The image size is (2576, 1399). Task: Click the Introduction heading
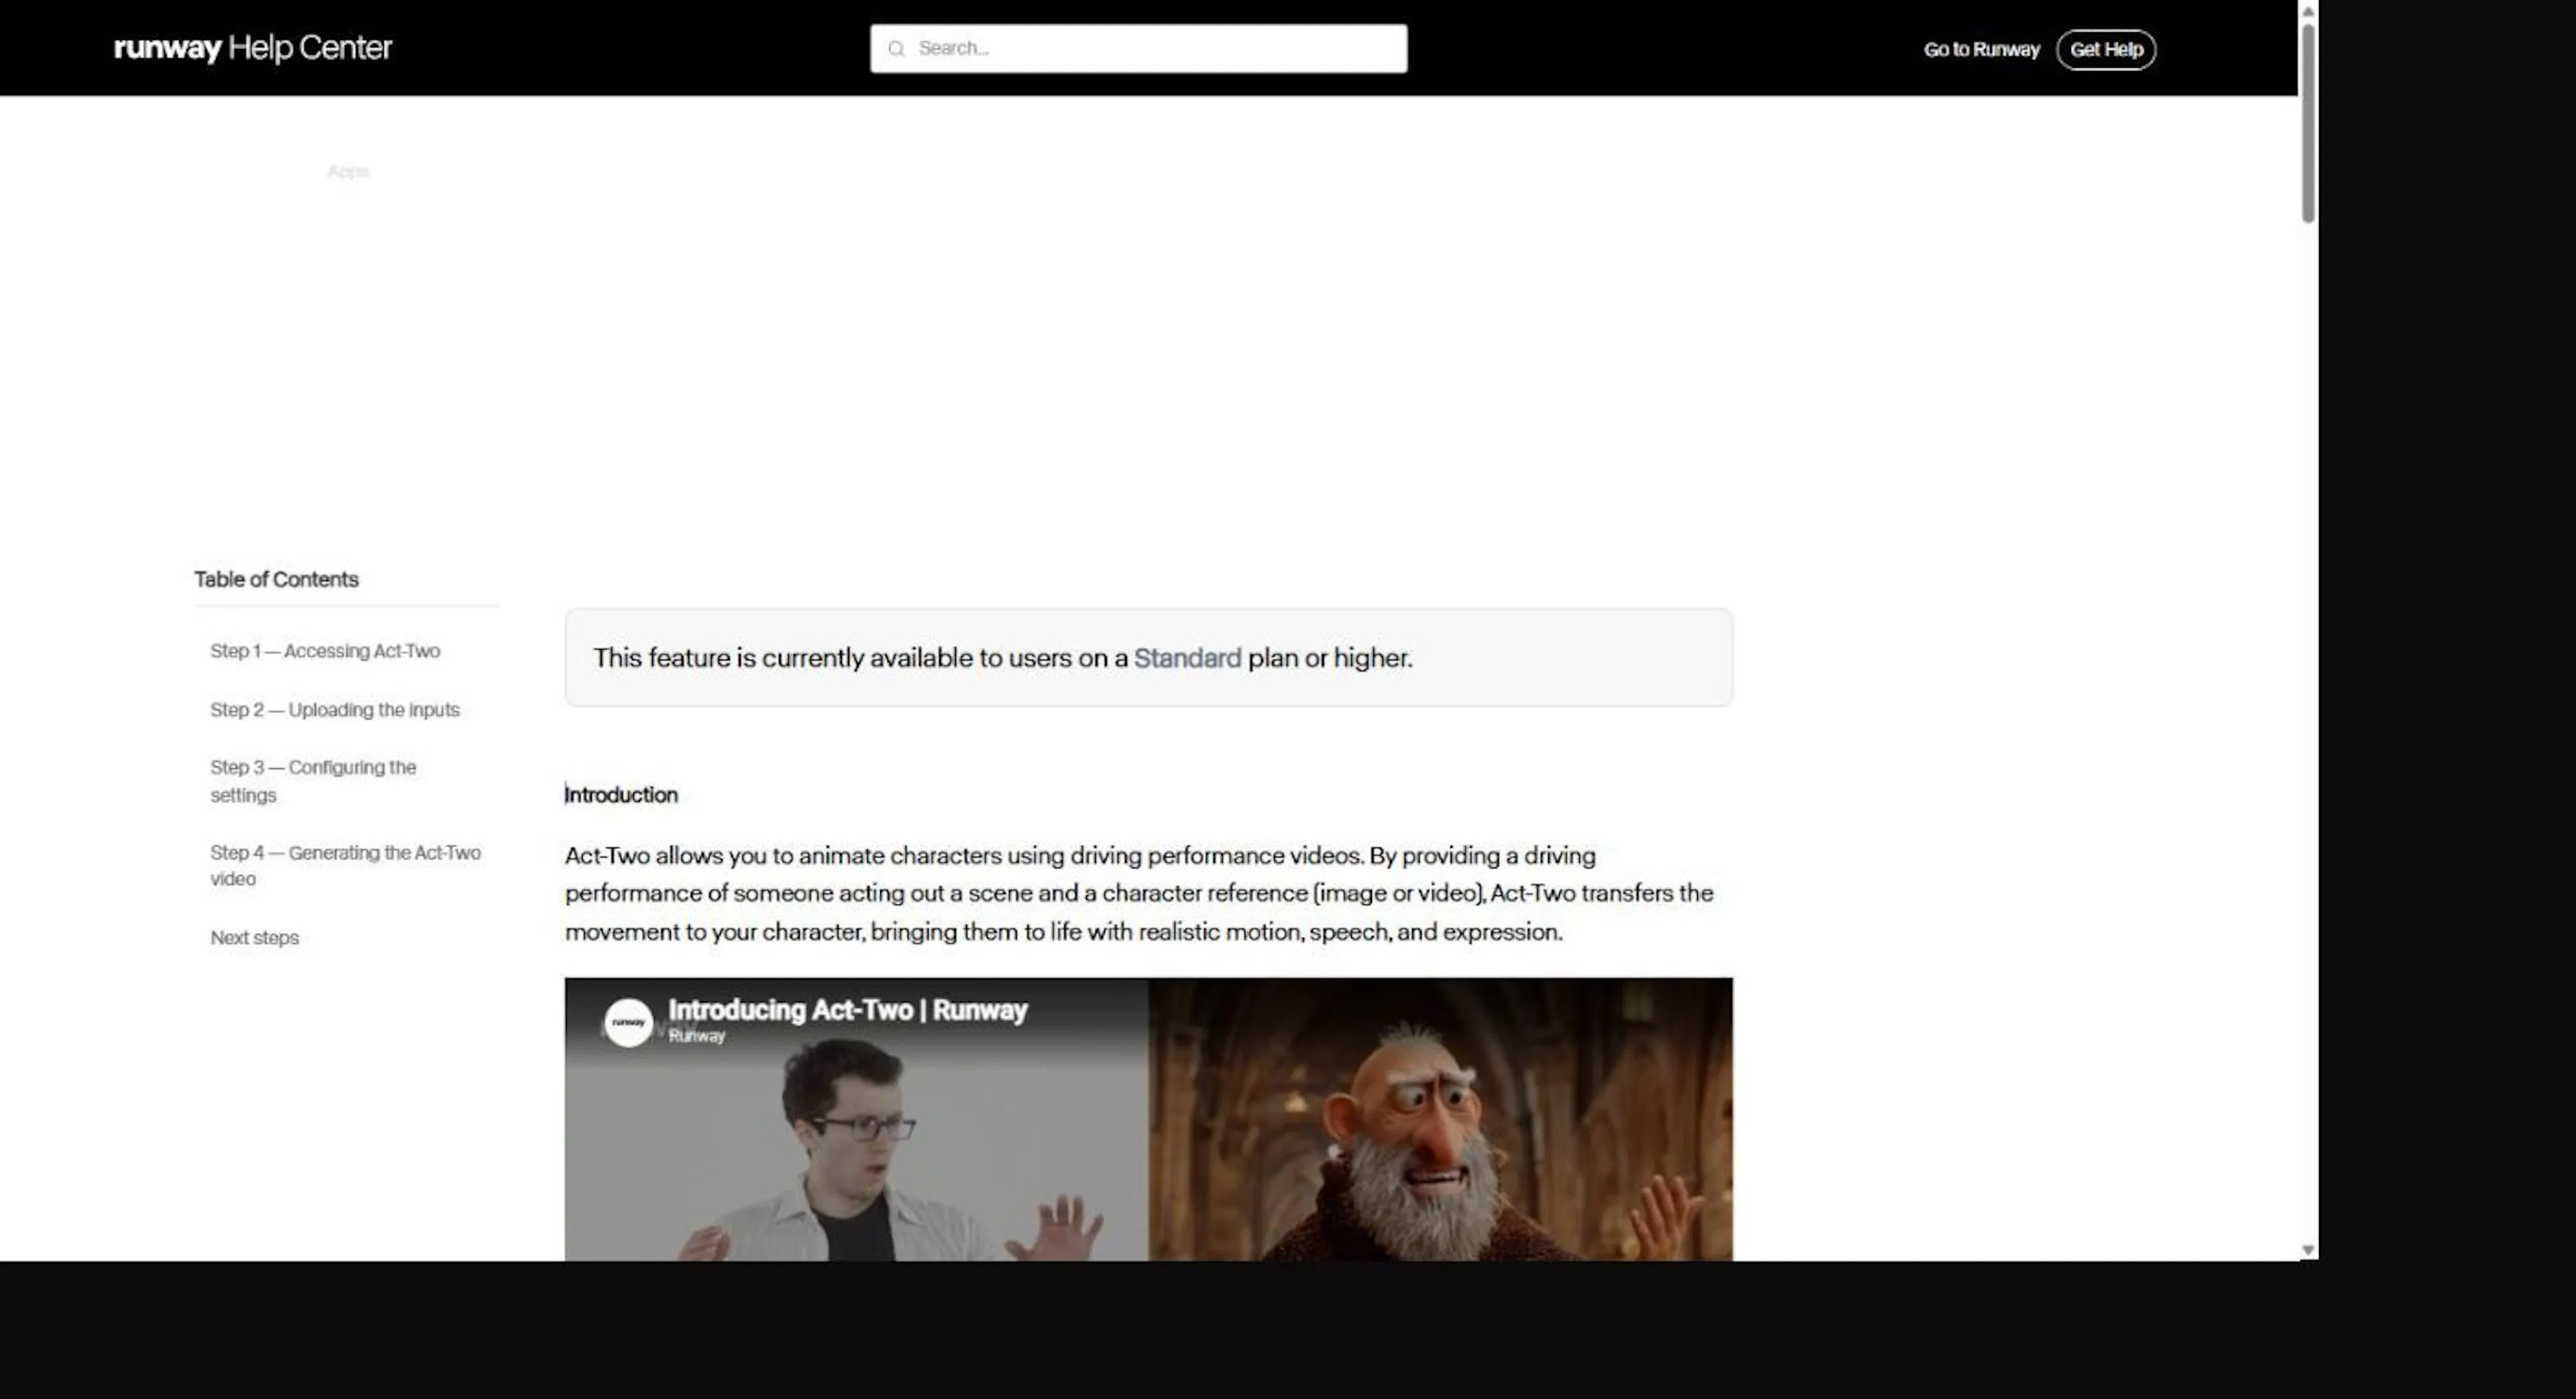[621, 795]
